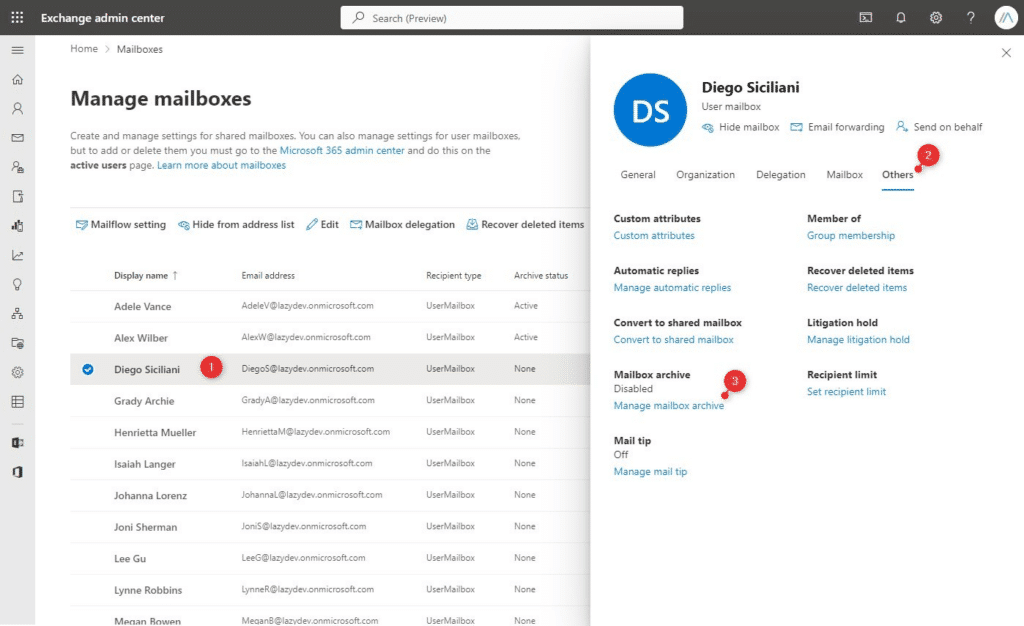Open Manage automatic replies link
The width and height of the screenshot is (1024, 626).
(x=672, y=288)
